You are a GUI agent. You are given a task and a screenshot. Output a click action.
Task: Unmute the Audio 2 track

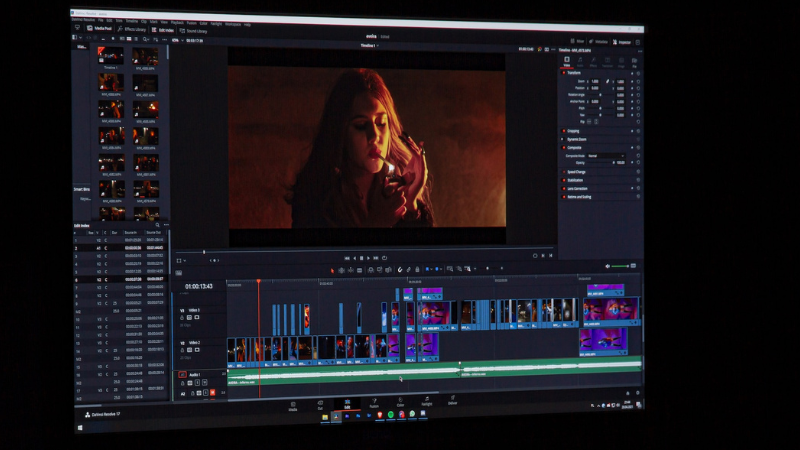pyautogui.click(x=212, y=392)
